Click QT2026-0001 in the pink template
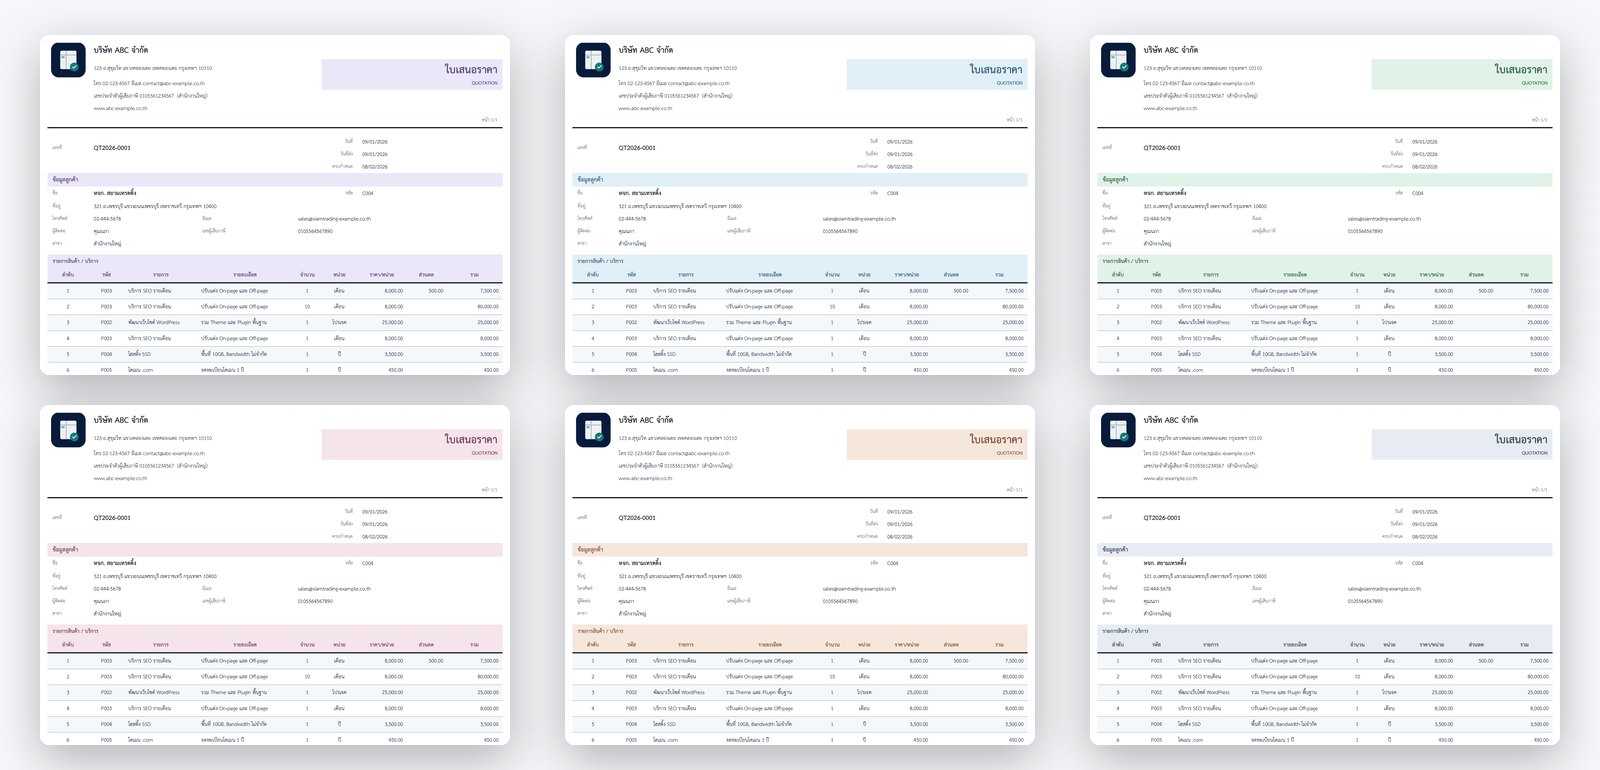Viewport: 1600px width, 770px height. pos(112,518)
